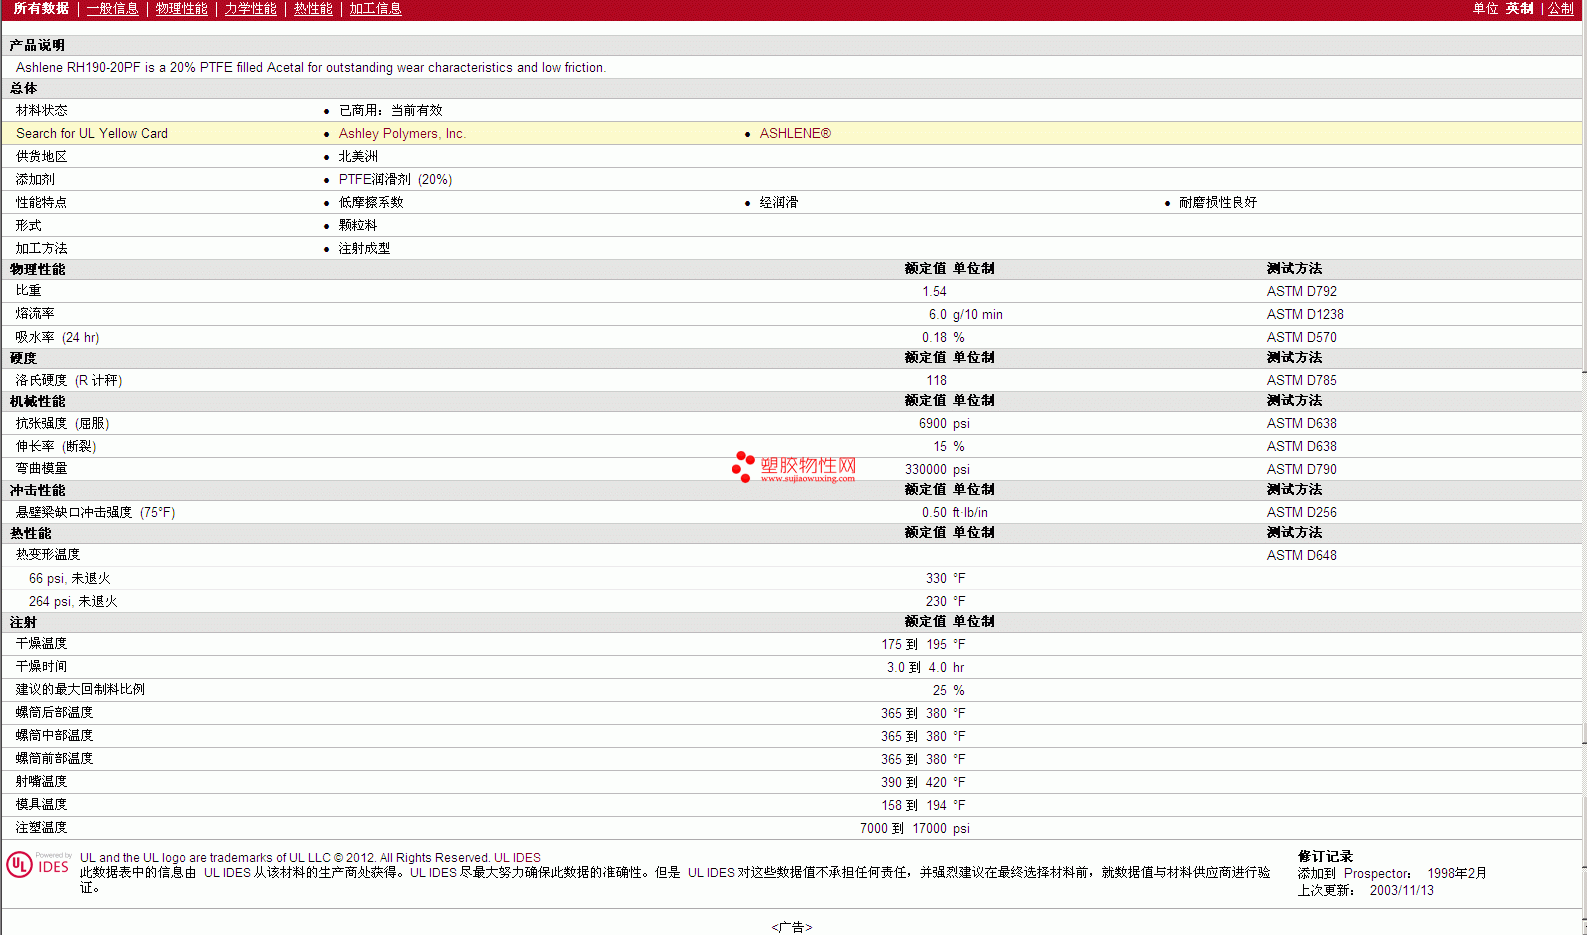Image resolution: width=1587 pixels, height=935 pixels.
Task: Select the 物理性能 section header in the table
Action: [37, 269]
